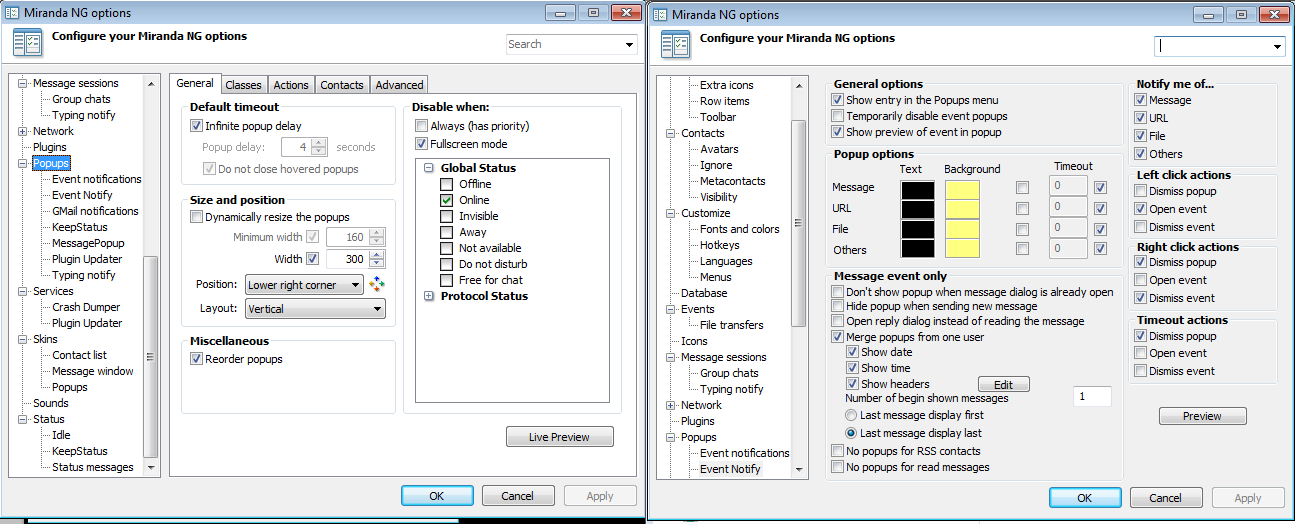Click OK in the right window
Screen dimensions: 1295x524
[1085, 498]
